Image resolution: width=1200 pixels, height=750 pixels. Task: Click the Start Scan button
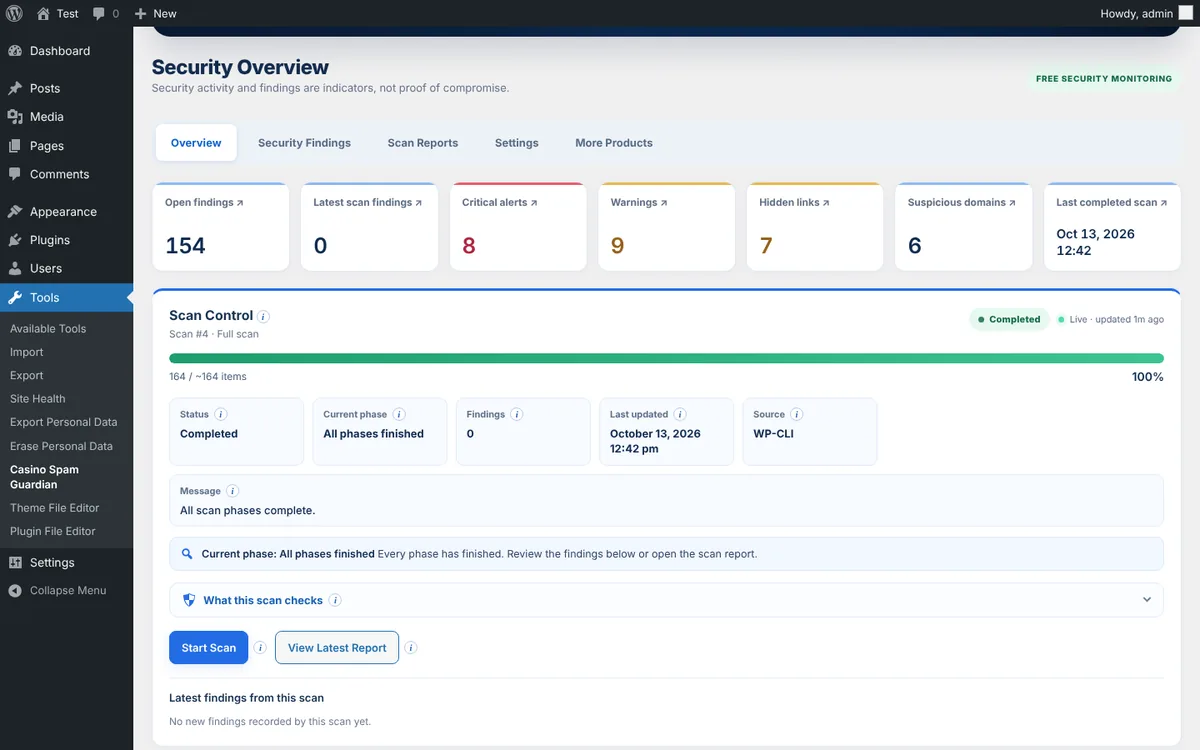pos(209,648)
